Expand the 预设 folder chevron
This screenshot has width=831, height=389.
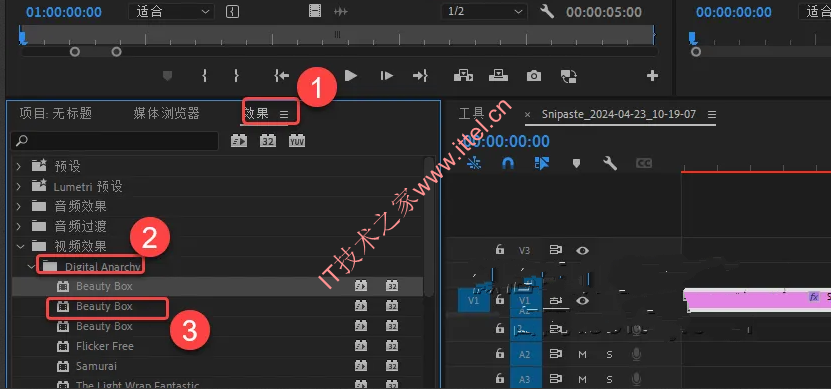(19, 166)
